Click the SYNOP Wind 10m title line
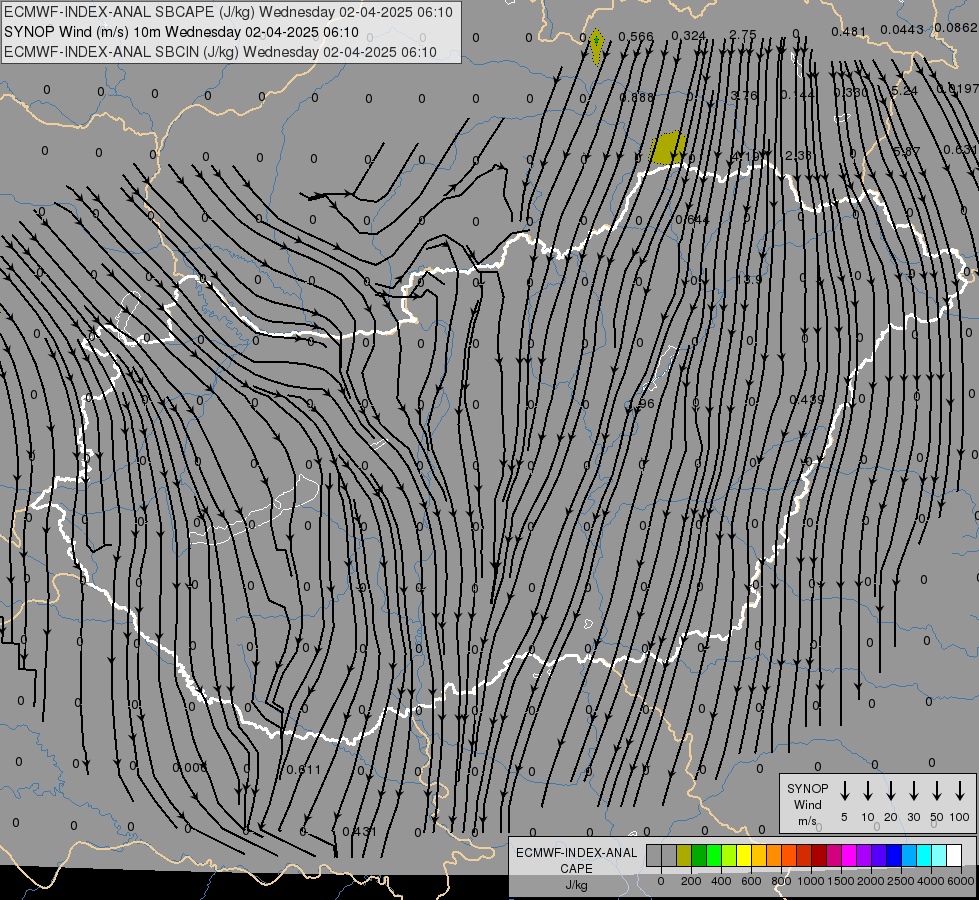The image size is (979, 900). coord(181,32)
